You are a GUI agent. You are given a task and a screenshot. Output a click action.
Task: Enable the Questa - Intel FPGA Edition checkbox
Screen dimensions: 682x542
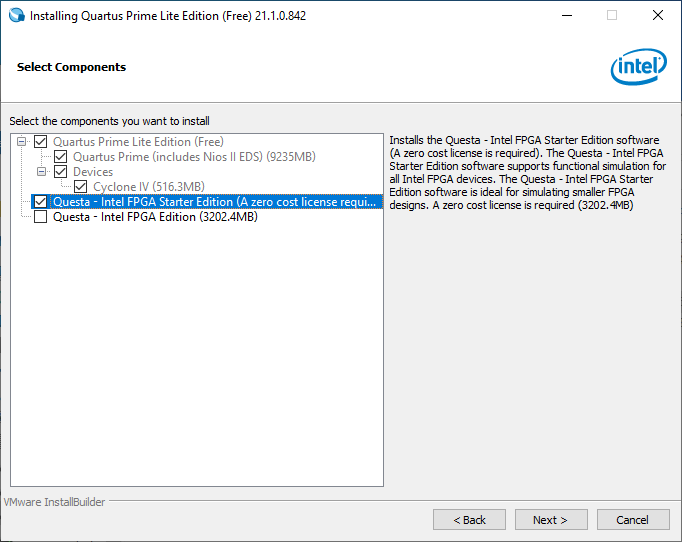[x=40, y=217]
